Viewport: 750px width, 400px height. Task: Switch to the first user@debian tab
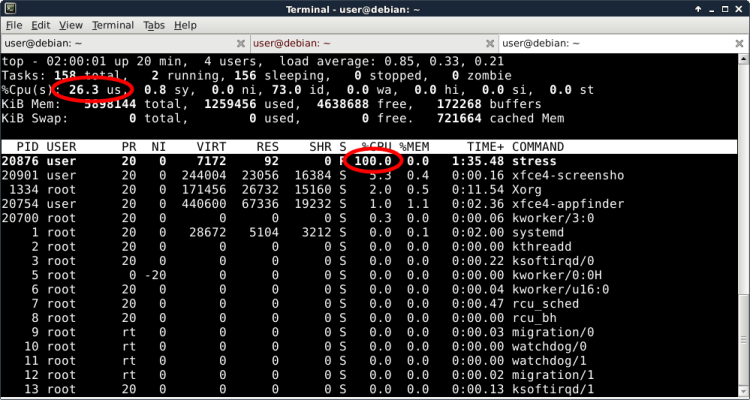click(124, 44)
